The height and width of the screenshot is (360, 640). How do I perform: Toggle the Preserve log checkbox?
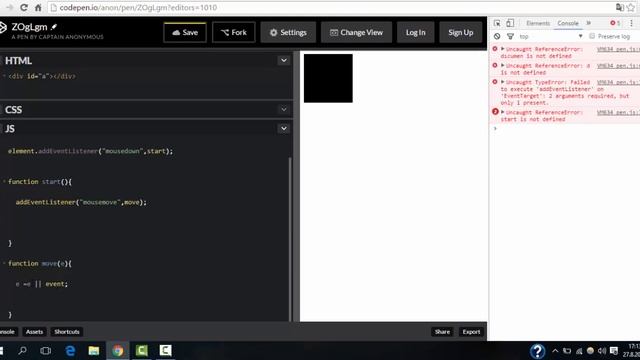592,36
